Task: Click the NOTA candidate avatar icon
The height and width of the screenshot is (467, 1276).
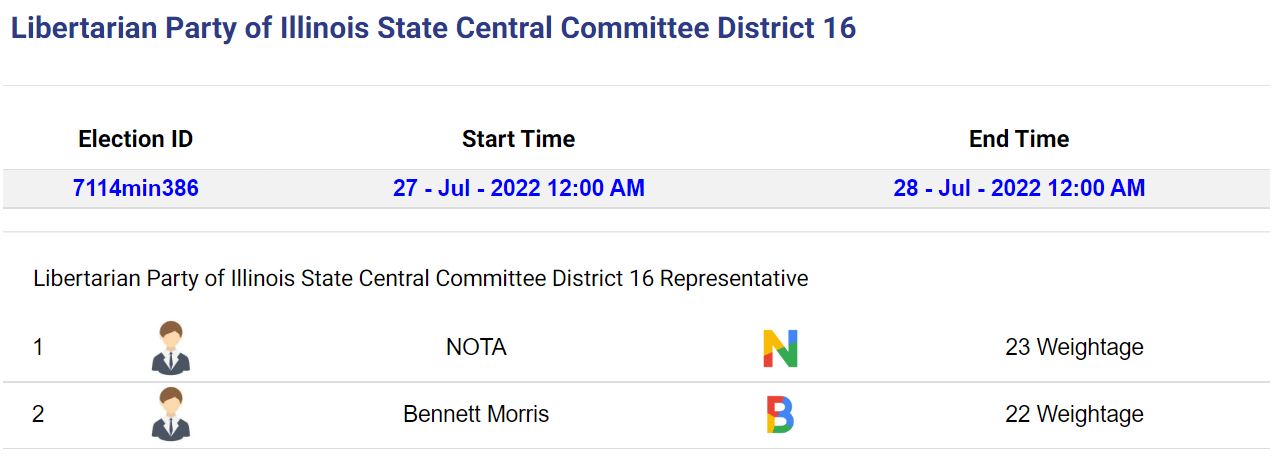Action: [171, 348]
